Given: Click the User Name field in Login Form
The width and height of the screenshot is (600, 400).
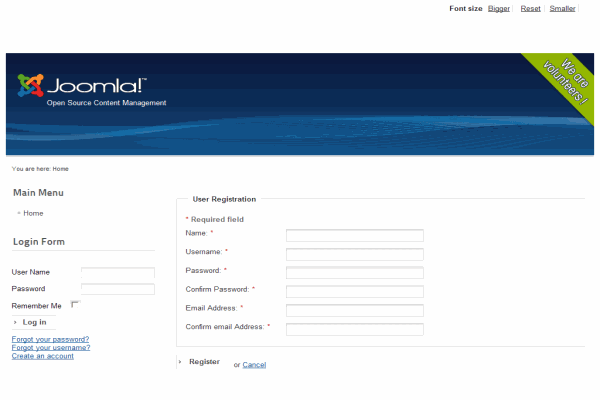Looking at the screenshot, I should (x=118, y=272).
